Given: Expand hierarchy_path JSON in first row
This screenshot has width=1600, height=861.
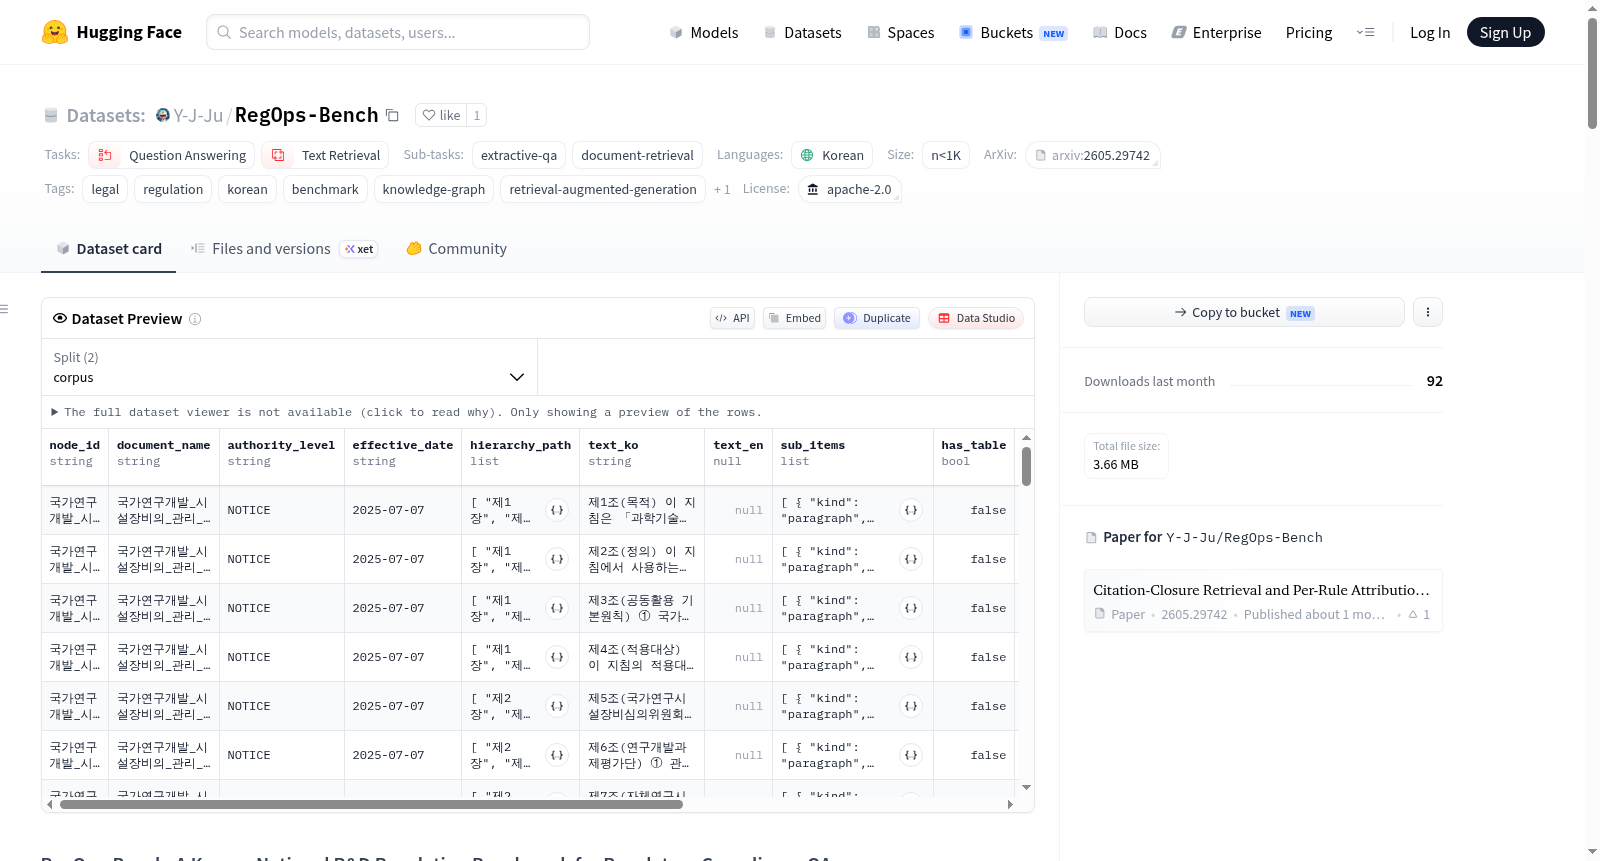Looking at the screenshot, I should point(557,510).
